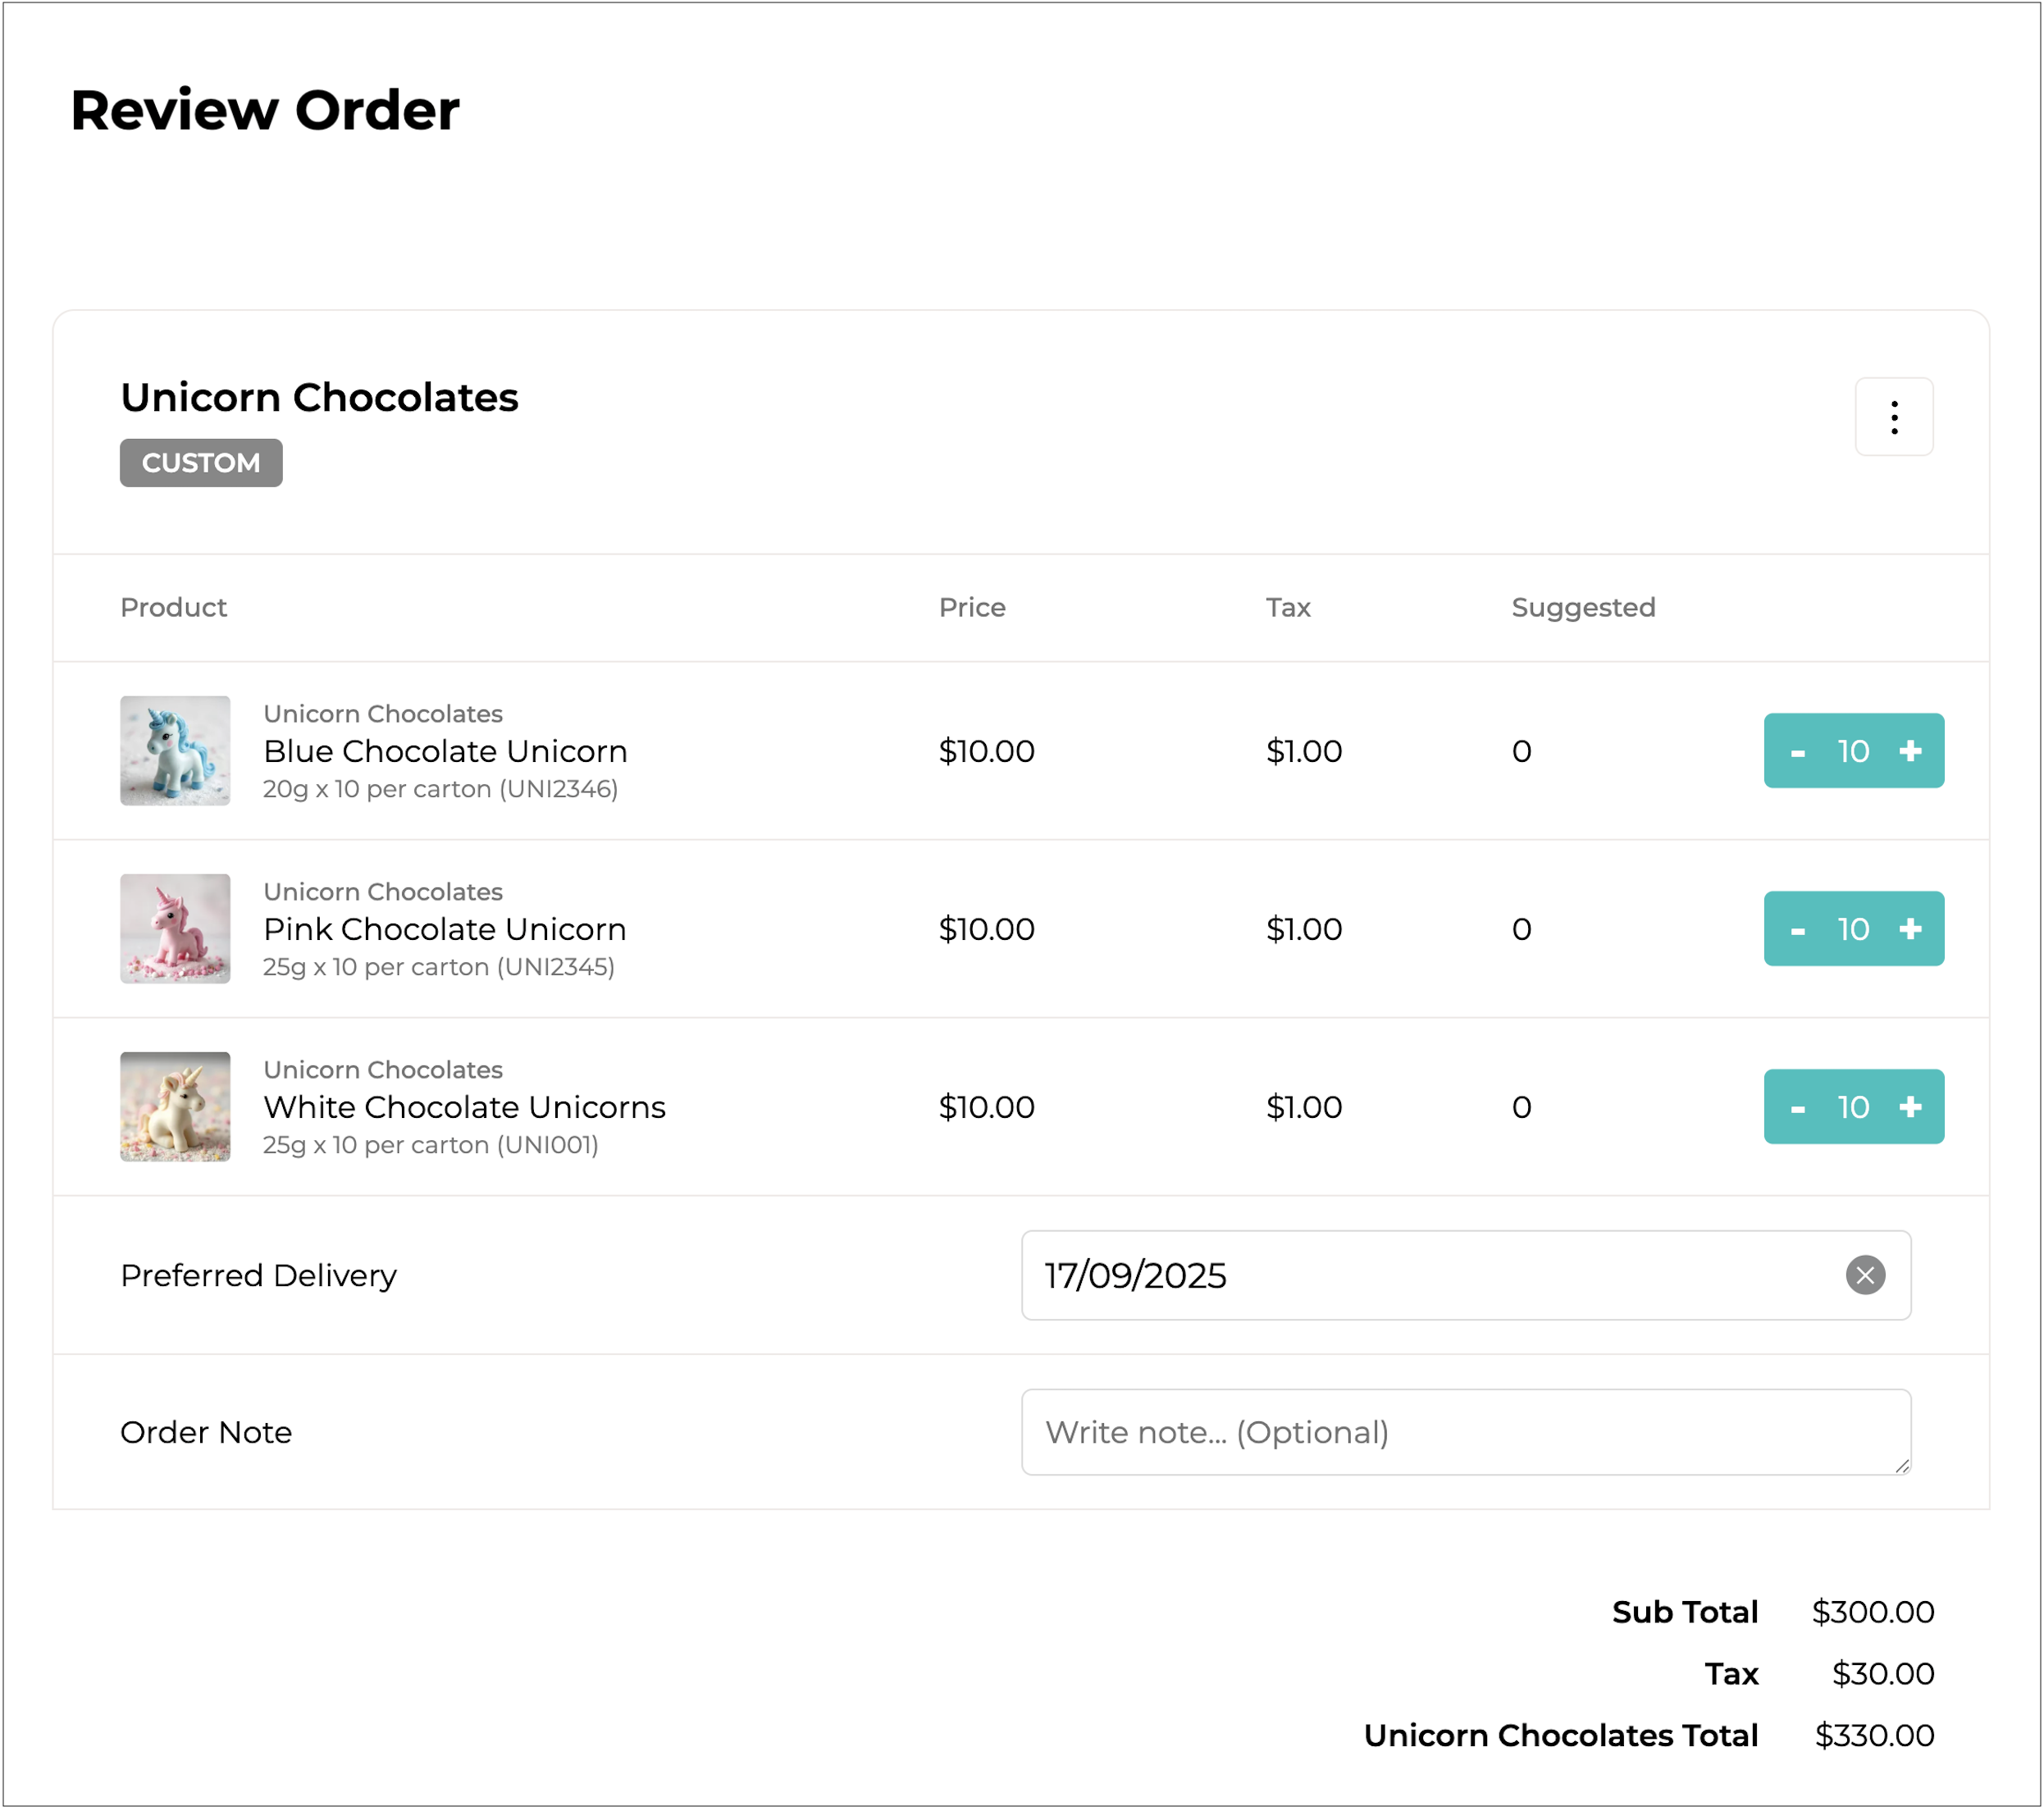Decrease Blue Chocolate Unicorn quantity with minus
The image size is (2044, 1811).
1797,752
